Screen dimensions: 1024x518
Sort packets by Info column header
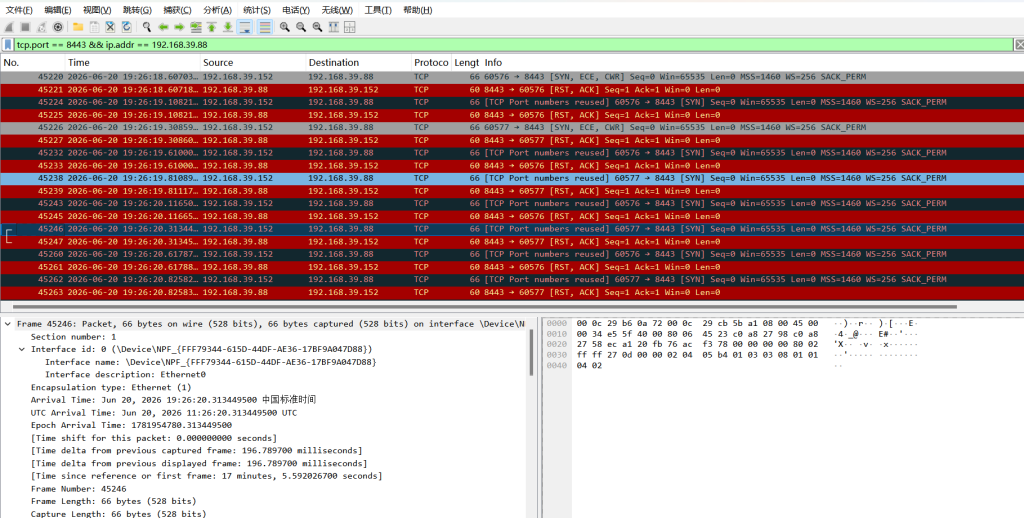click(x=752, y=63)
